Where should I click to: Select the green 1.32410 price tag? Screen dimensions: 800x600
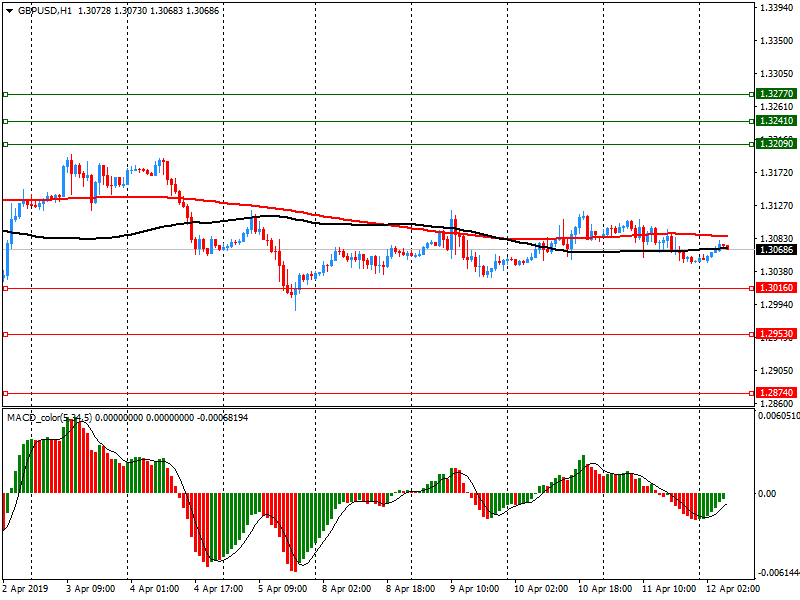(x=776, y=121)
